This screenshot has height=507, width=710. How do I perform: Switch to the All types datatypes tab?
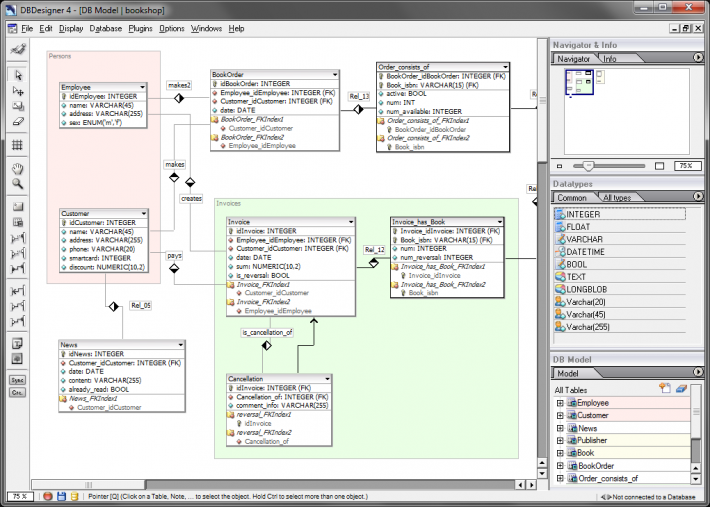pyautogui.click(x=617, y=198)
